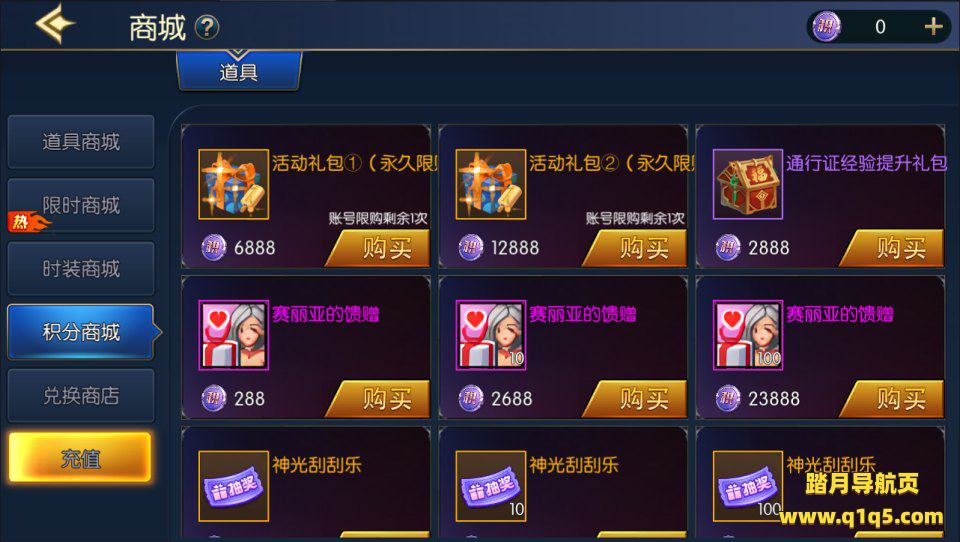Screen dimensions: 960x542
Task: Click the purple coin icon in top bar
Action: point(826,27)
